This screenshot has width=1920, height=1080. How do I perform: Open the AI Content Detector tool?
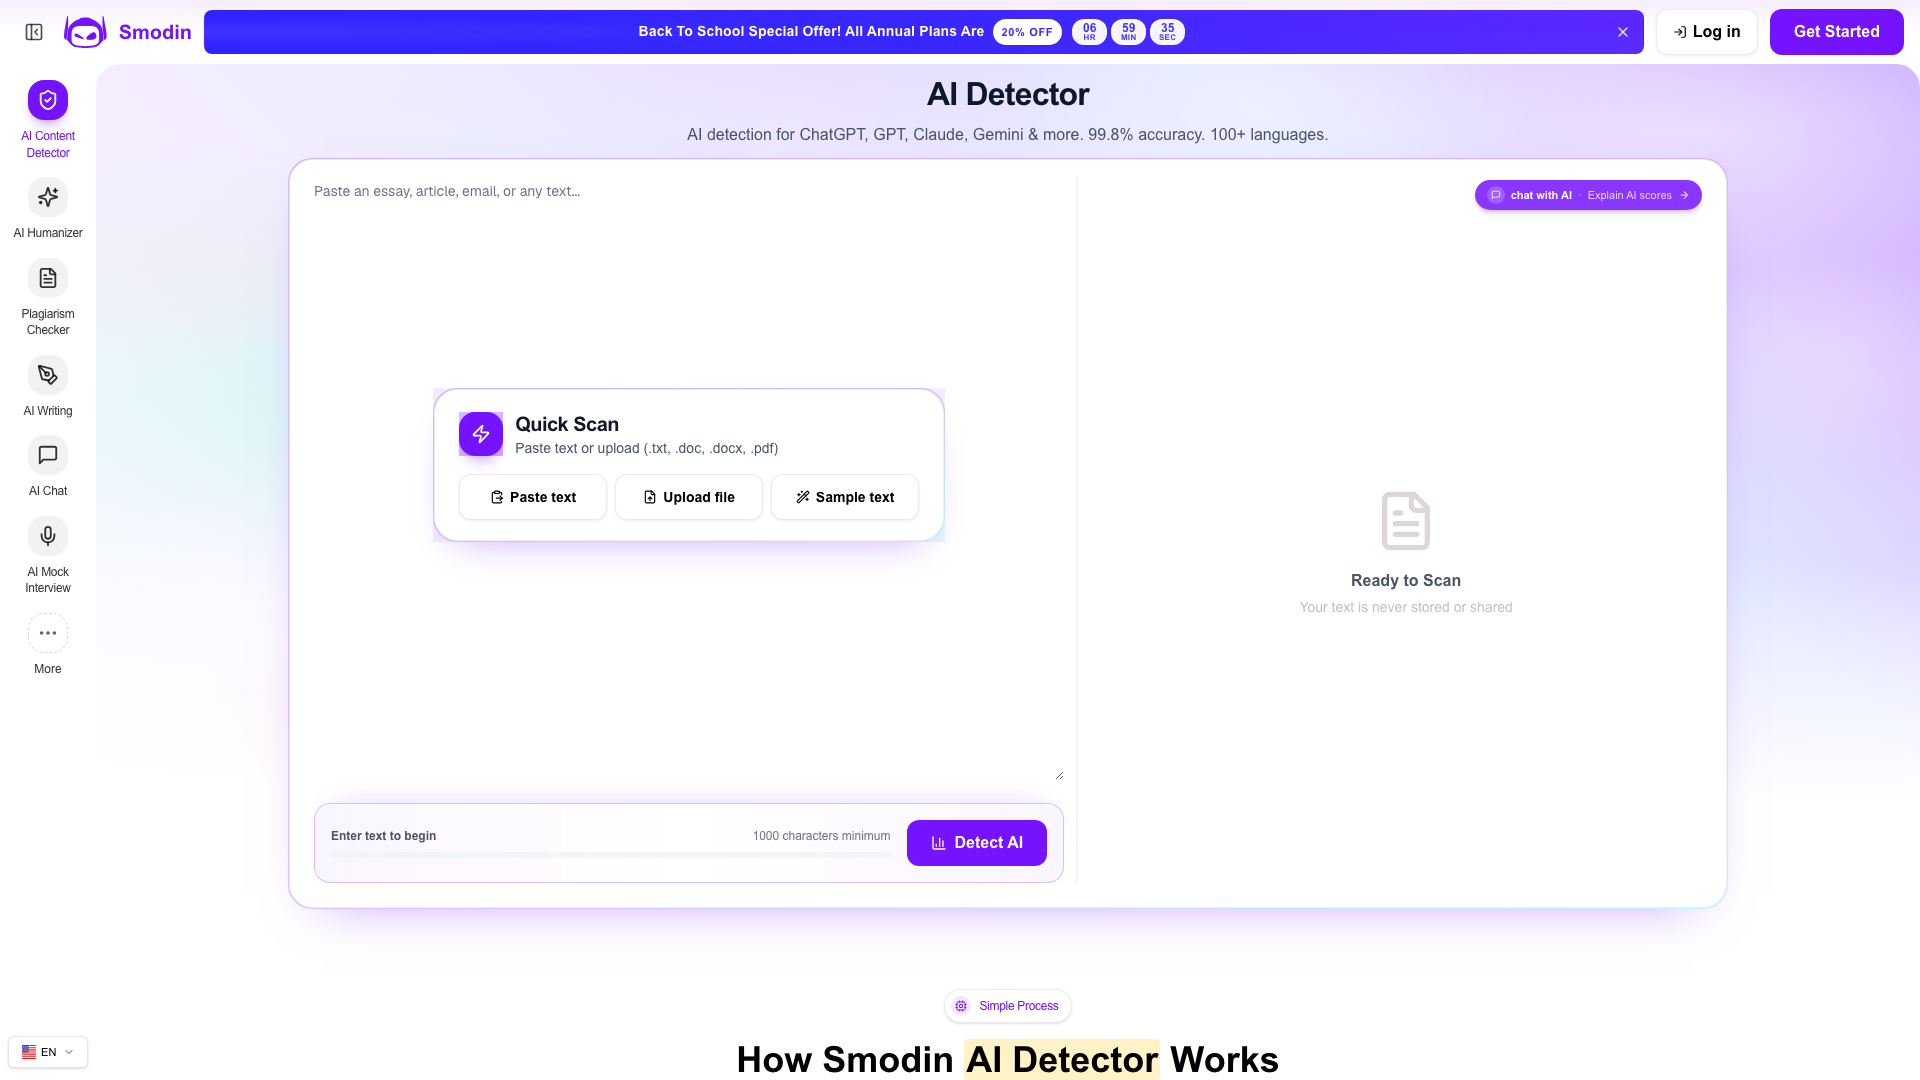coord(48,120)
